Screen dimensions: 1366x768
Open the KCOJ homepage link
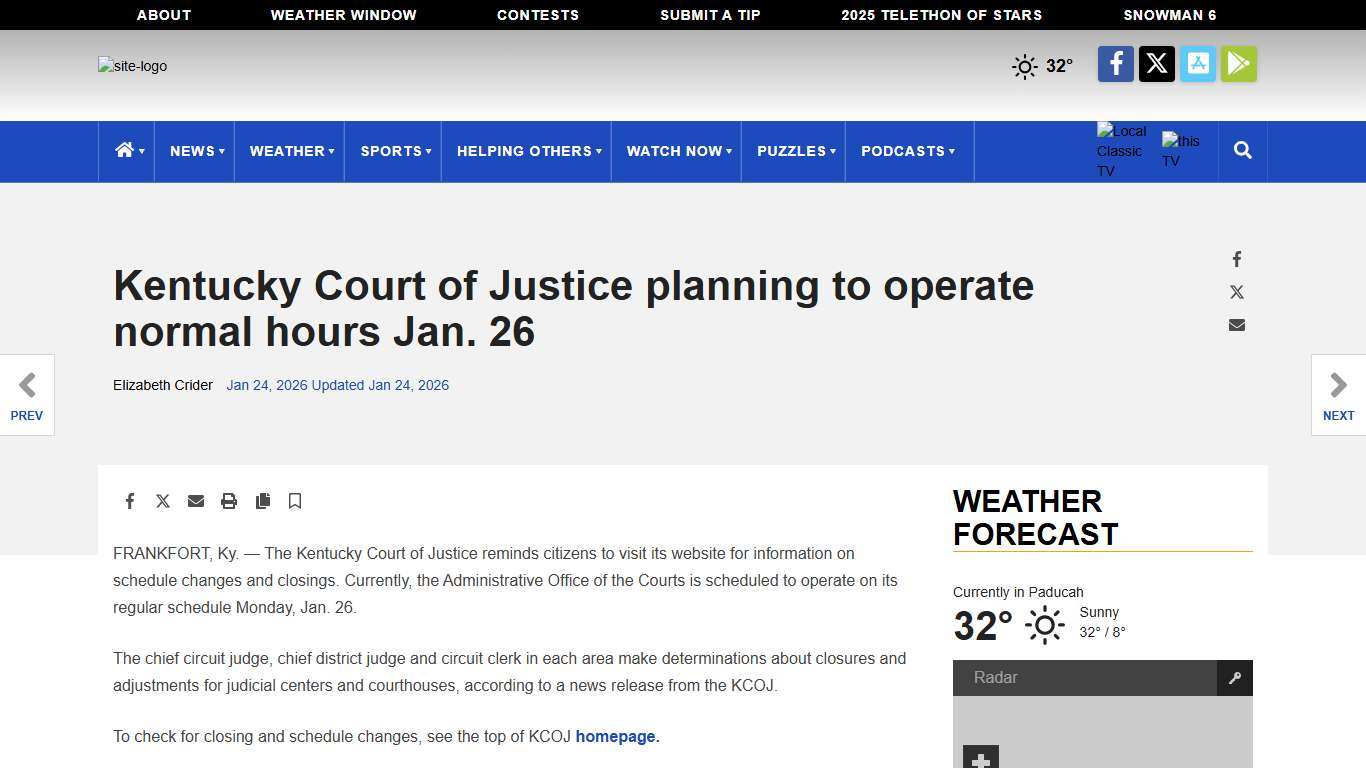click(x=613, y=736)
